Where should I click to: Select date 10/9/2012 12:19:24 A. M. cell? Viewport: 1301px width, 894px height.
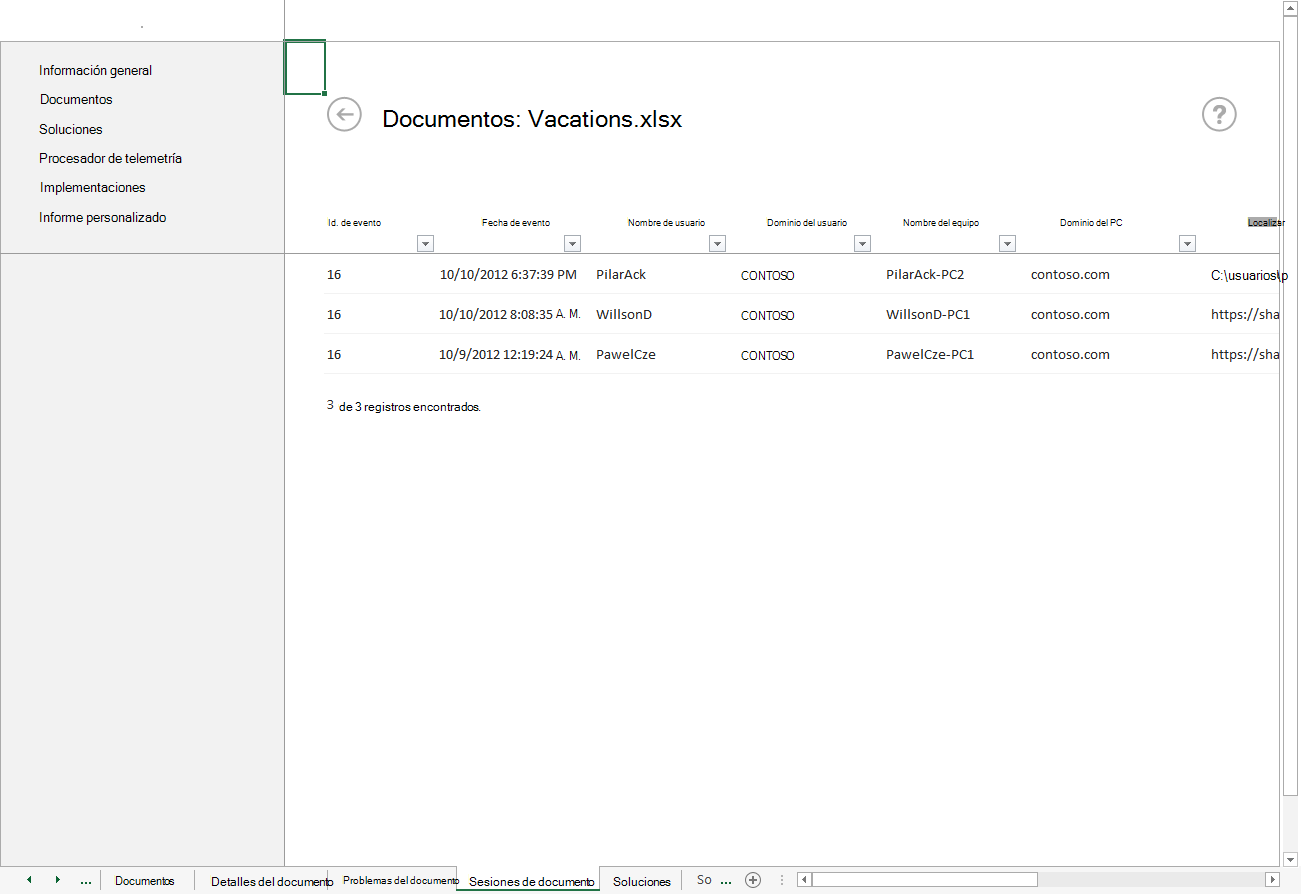point(510,355)
